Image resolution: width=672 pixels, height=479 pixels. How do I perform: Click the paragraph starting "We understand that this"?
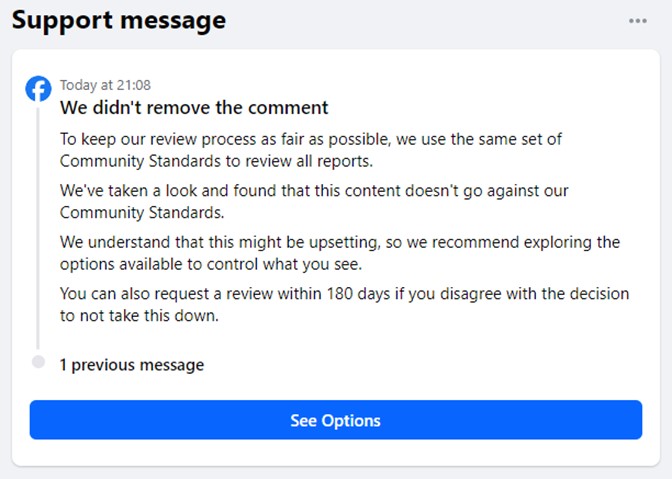pos(340,253)
